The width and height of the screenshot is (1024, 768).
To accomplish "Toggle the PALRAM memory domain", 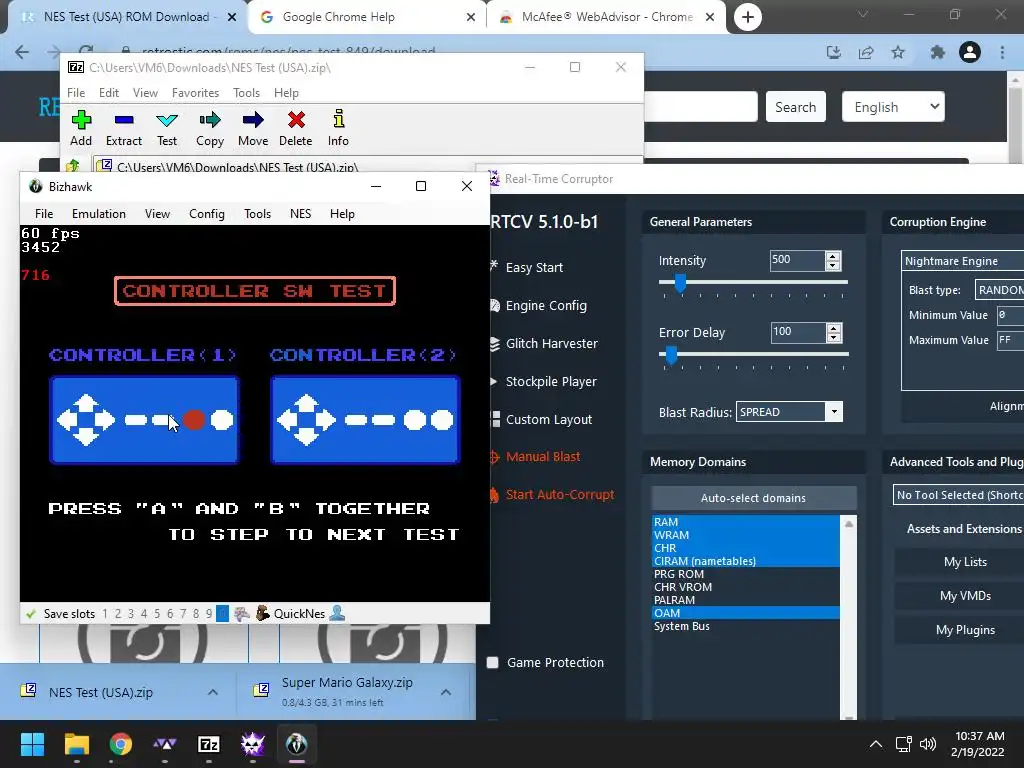I will [745, 600].
